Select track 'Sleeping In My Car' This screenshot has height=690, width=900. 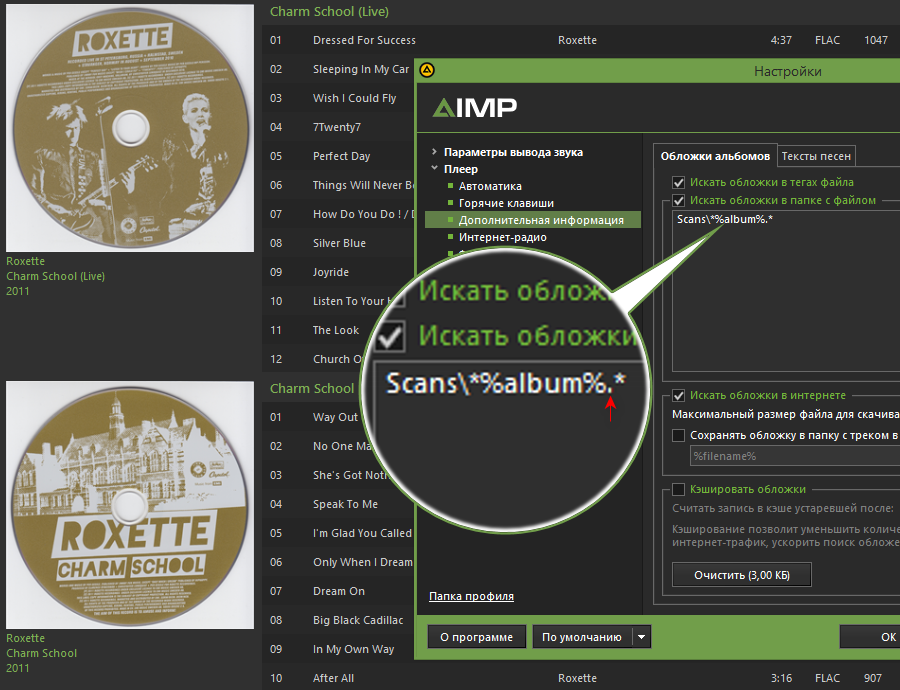click(360, 69)
